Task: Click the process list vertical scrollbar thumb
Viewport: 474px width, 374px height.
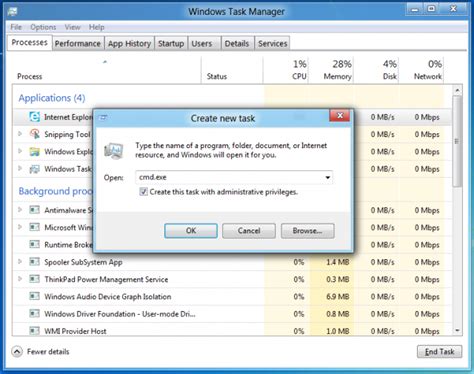Action: (x=457, y=142)
